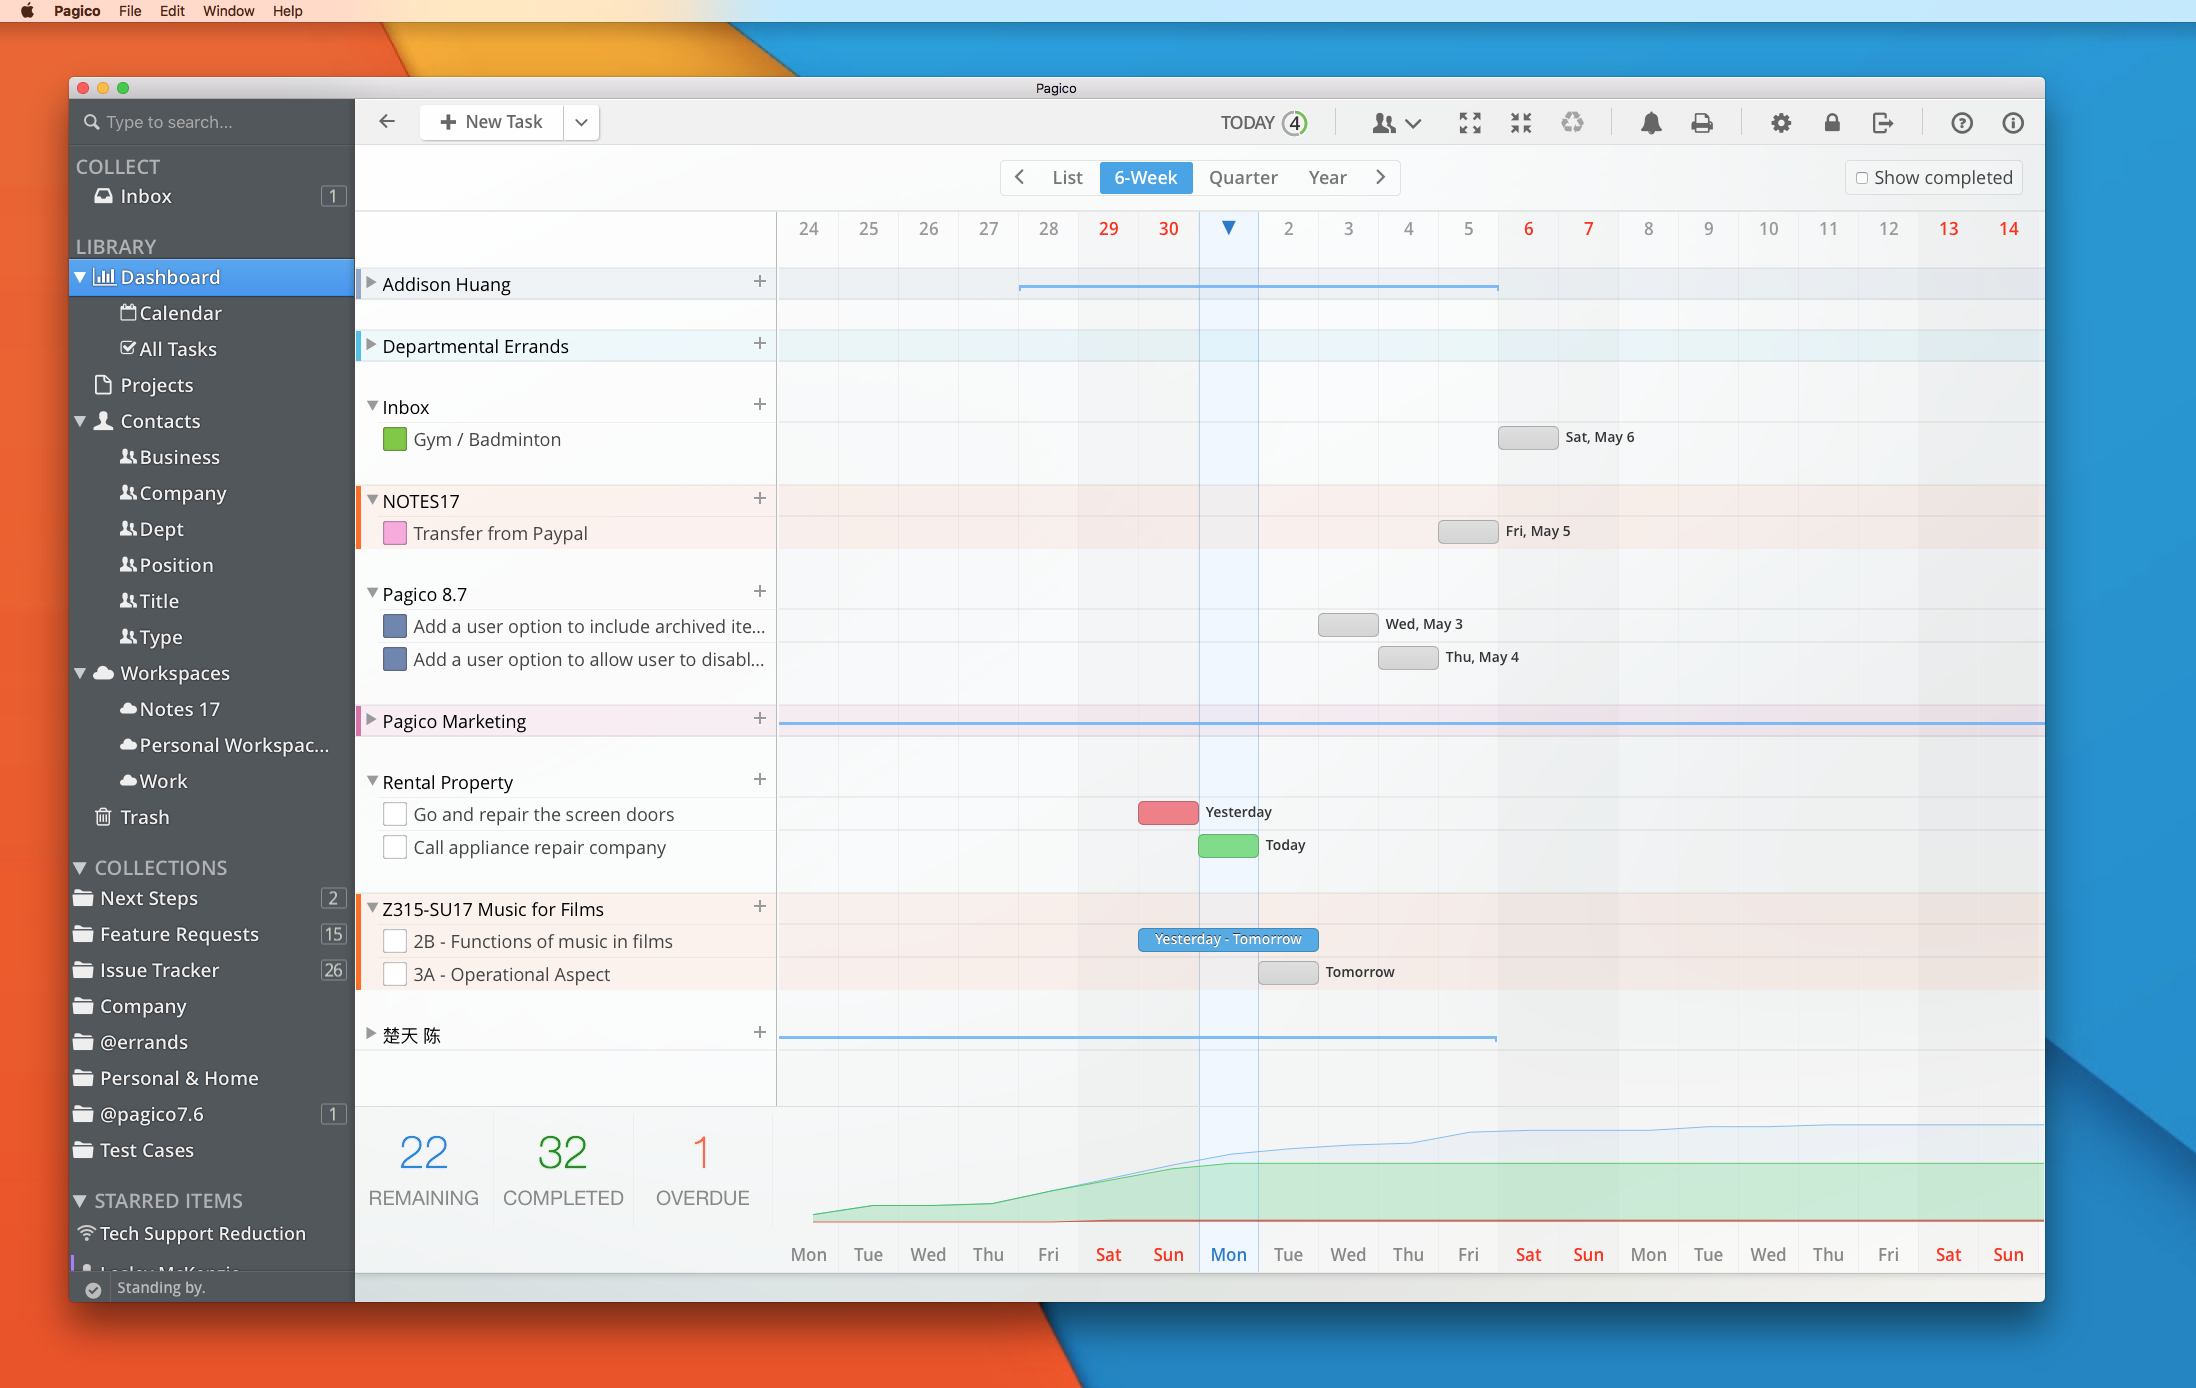This screenshot has height=1388, width=2196.
Task: Check the Transfer from Paypal pink box
Action: (395, 533)
